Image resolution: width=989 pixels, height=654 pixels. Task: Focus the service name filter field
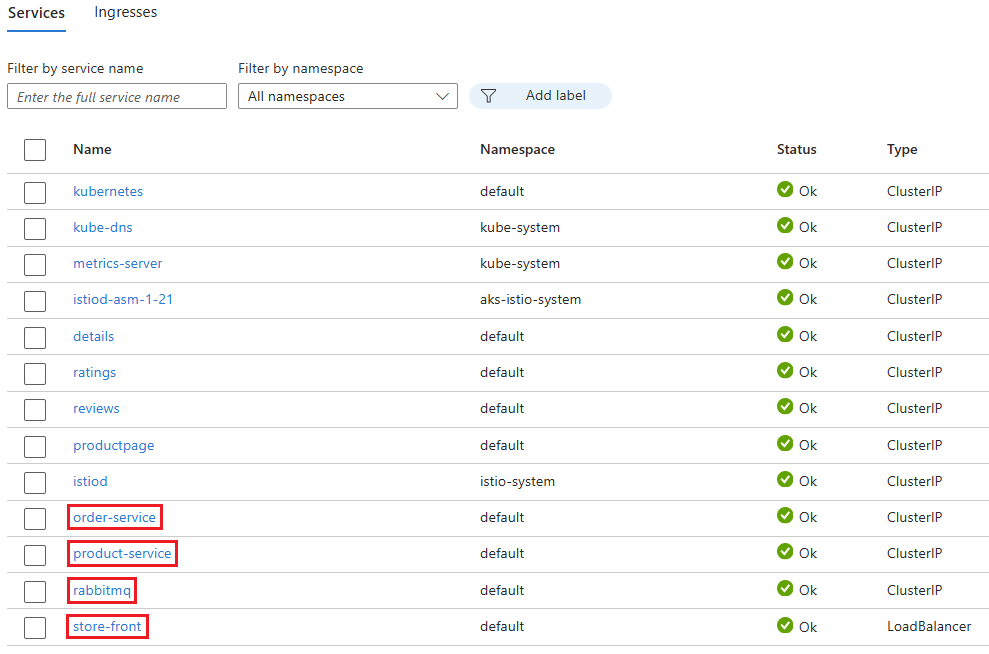(x=117, y=96)
